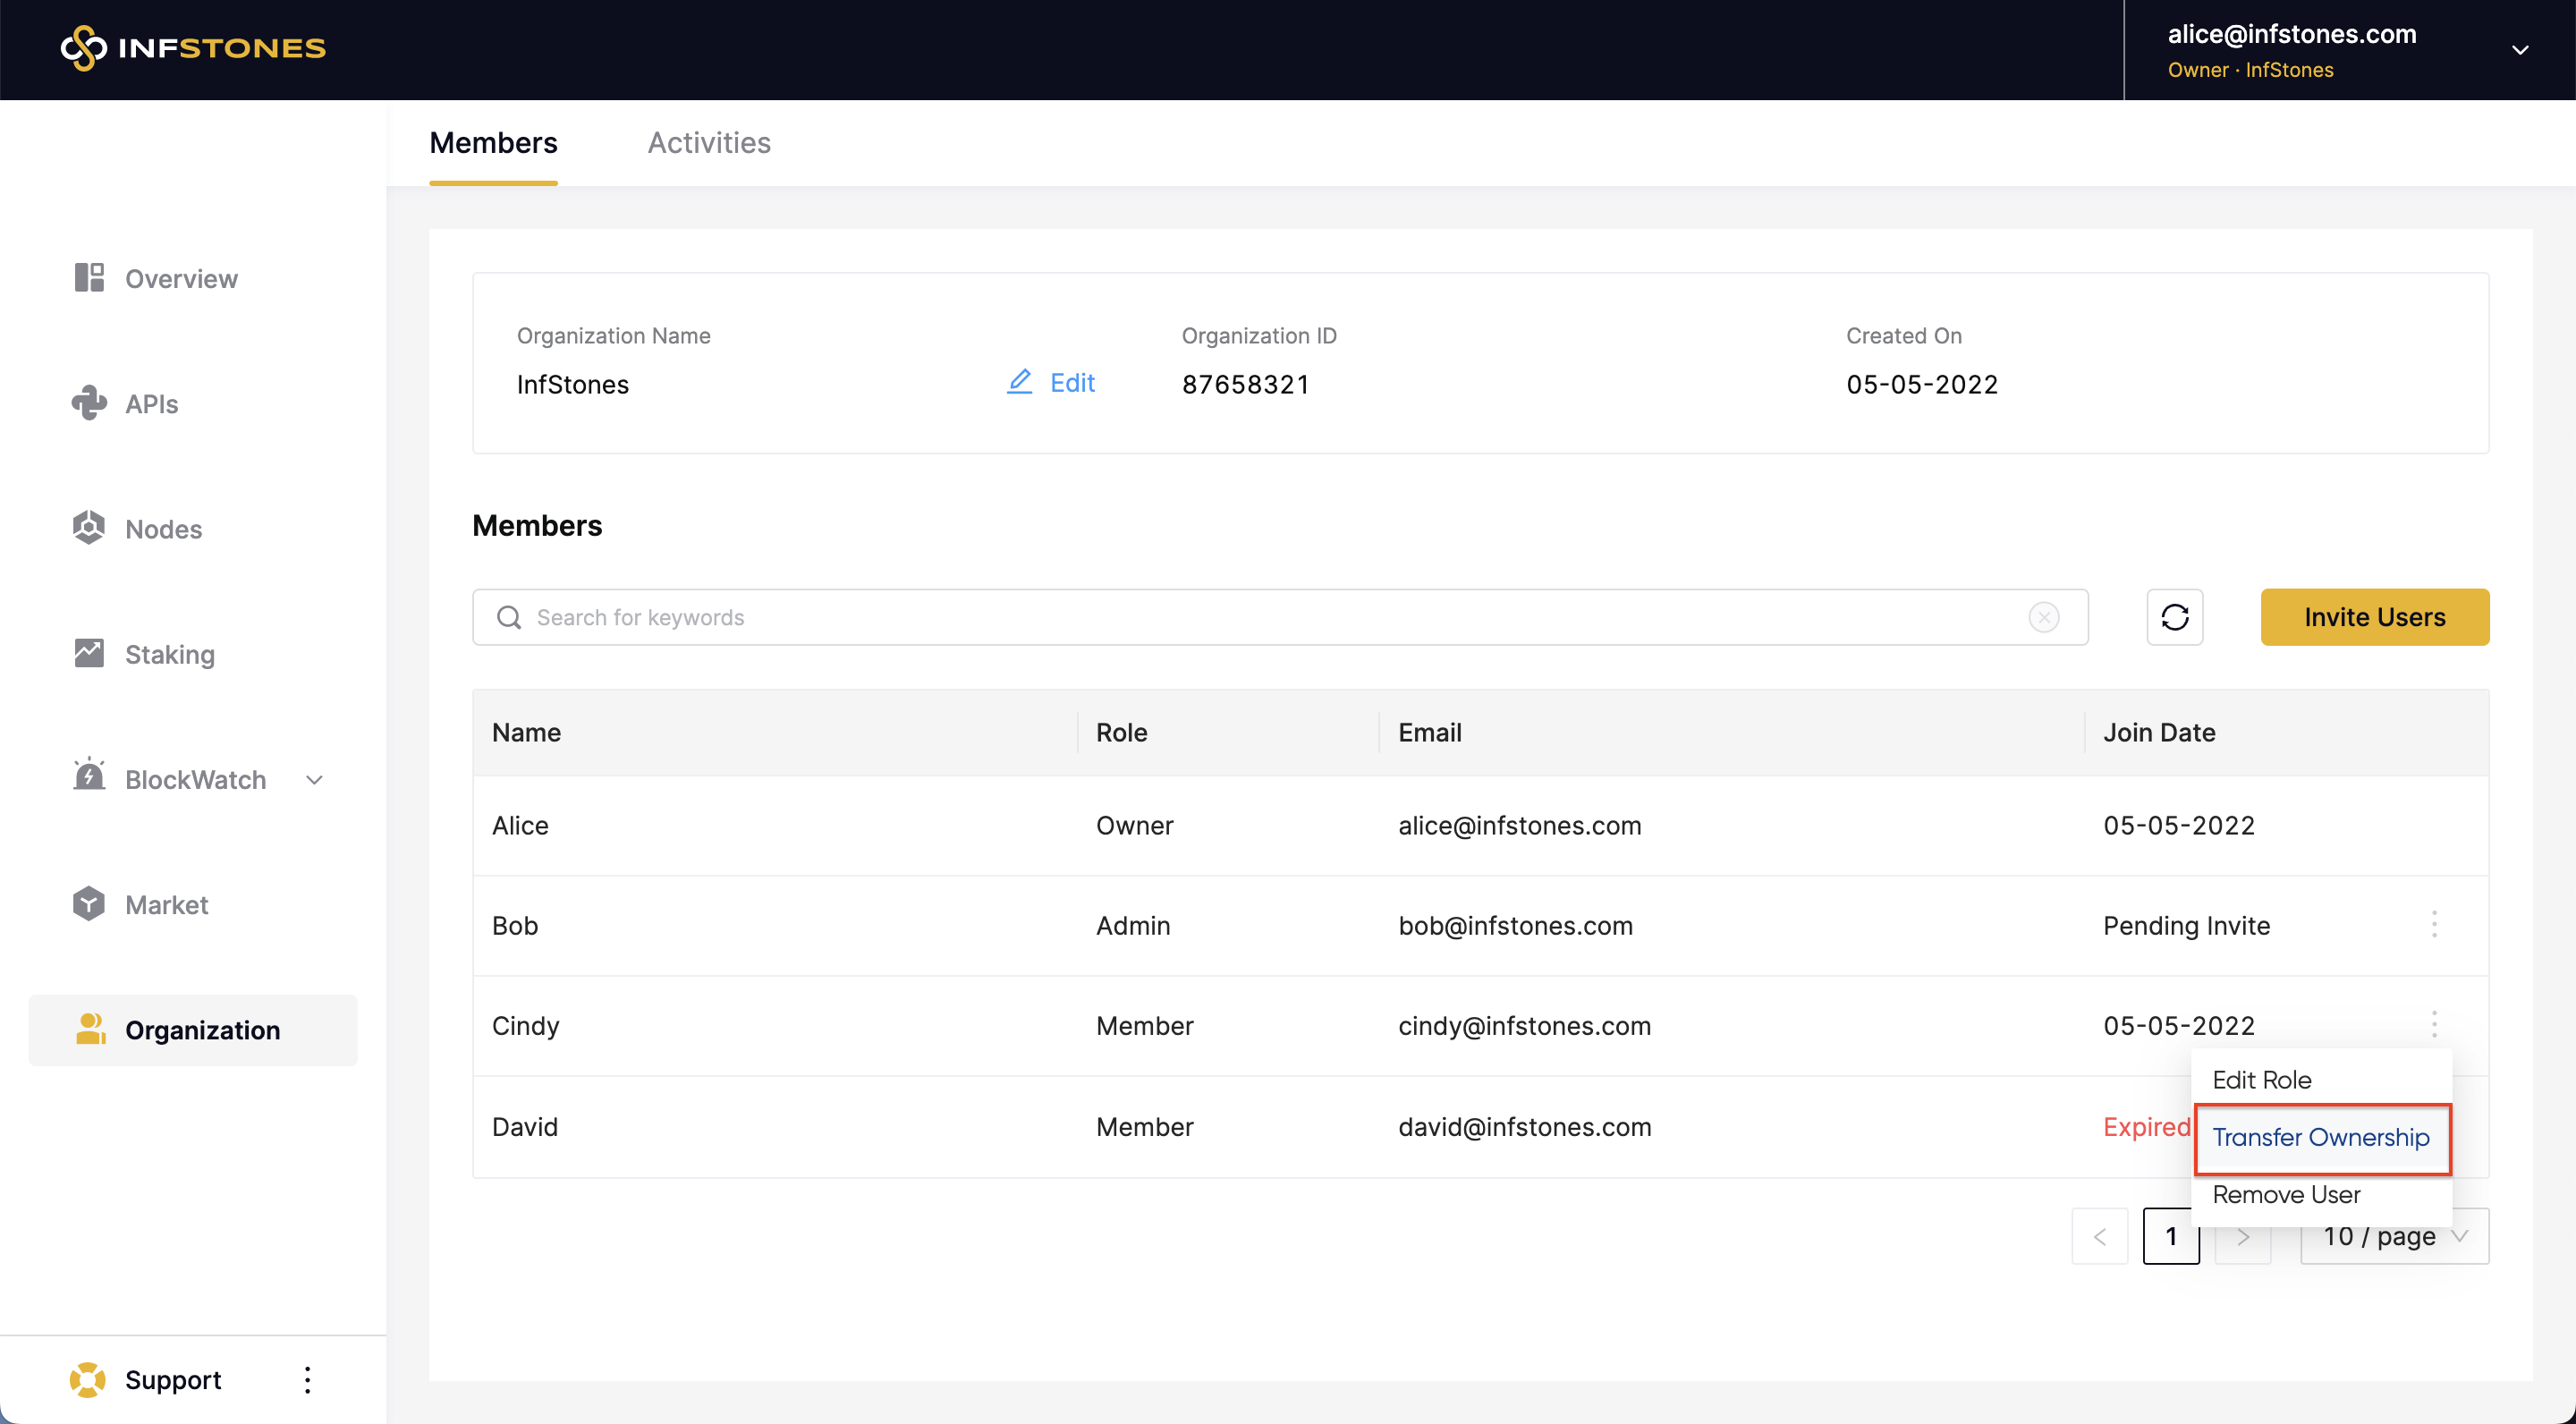Expand the BlockWatch submenu chevron
The image size is (2576, 1424).
[314, 780]
